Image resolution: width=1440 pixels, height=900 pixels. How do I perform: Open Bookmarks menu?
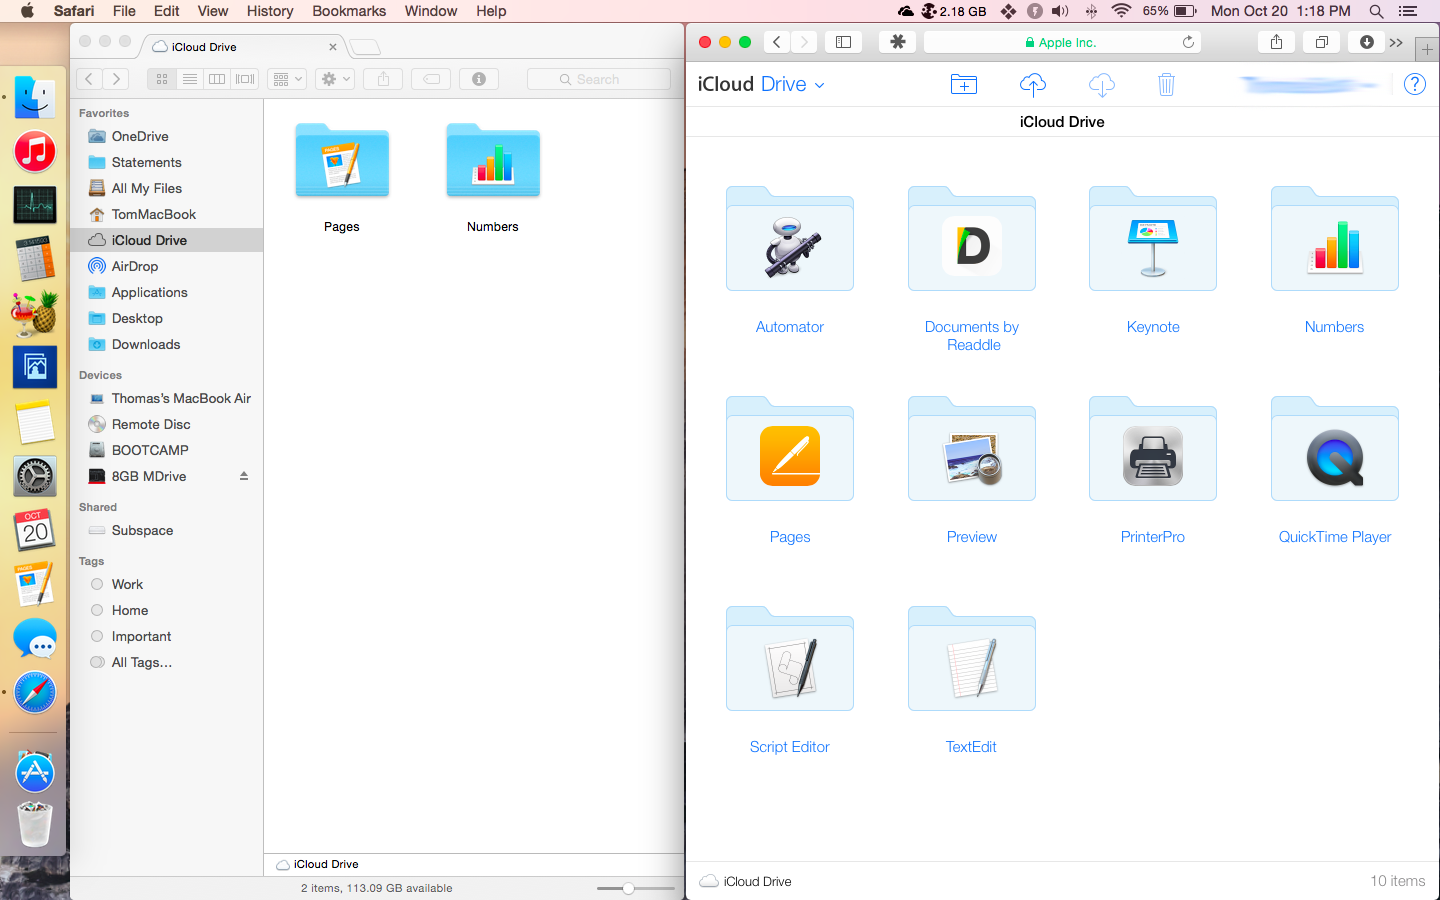tap(349, 11)
